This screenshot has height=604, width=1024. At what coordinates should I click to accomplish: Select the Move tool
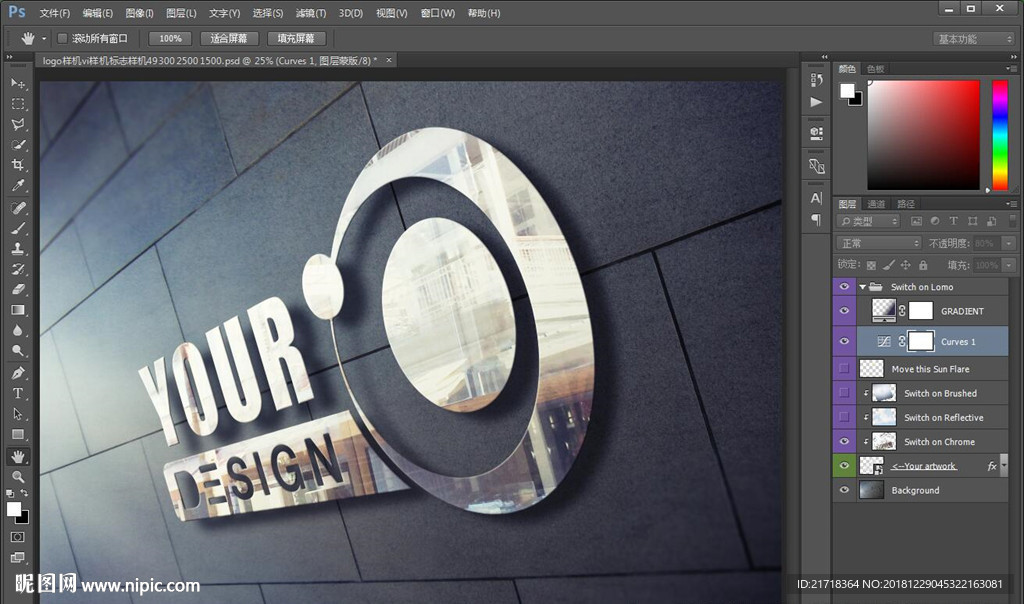[18, 83]
